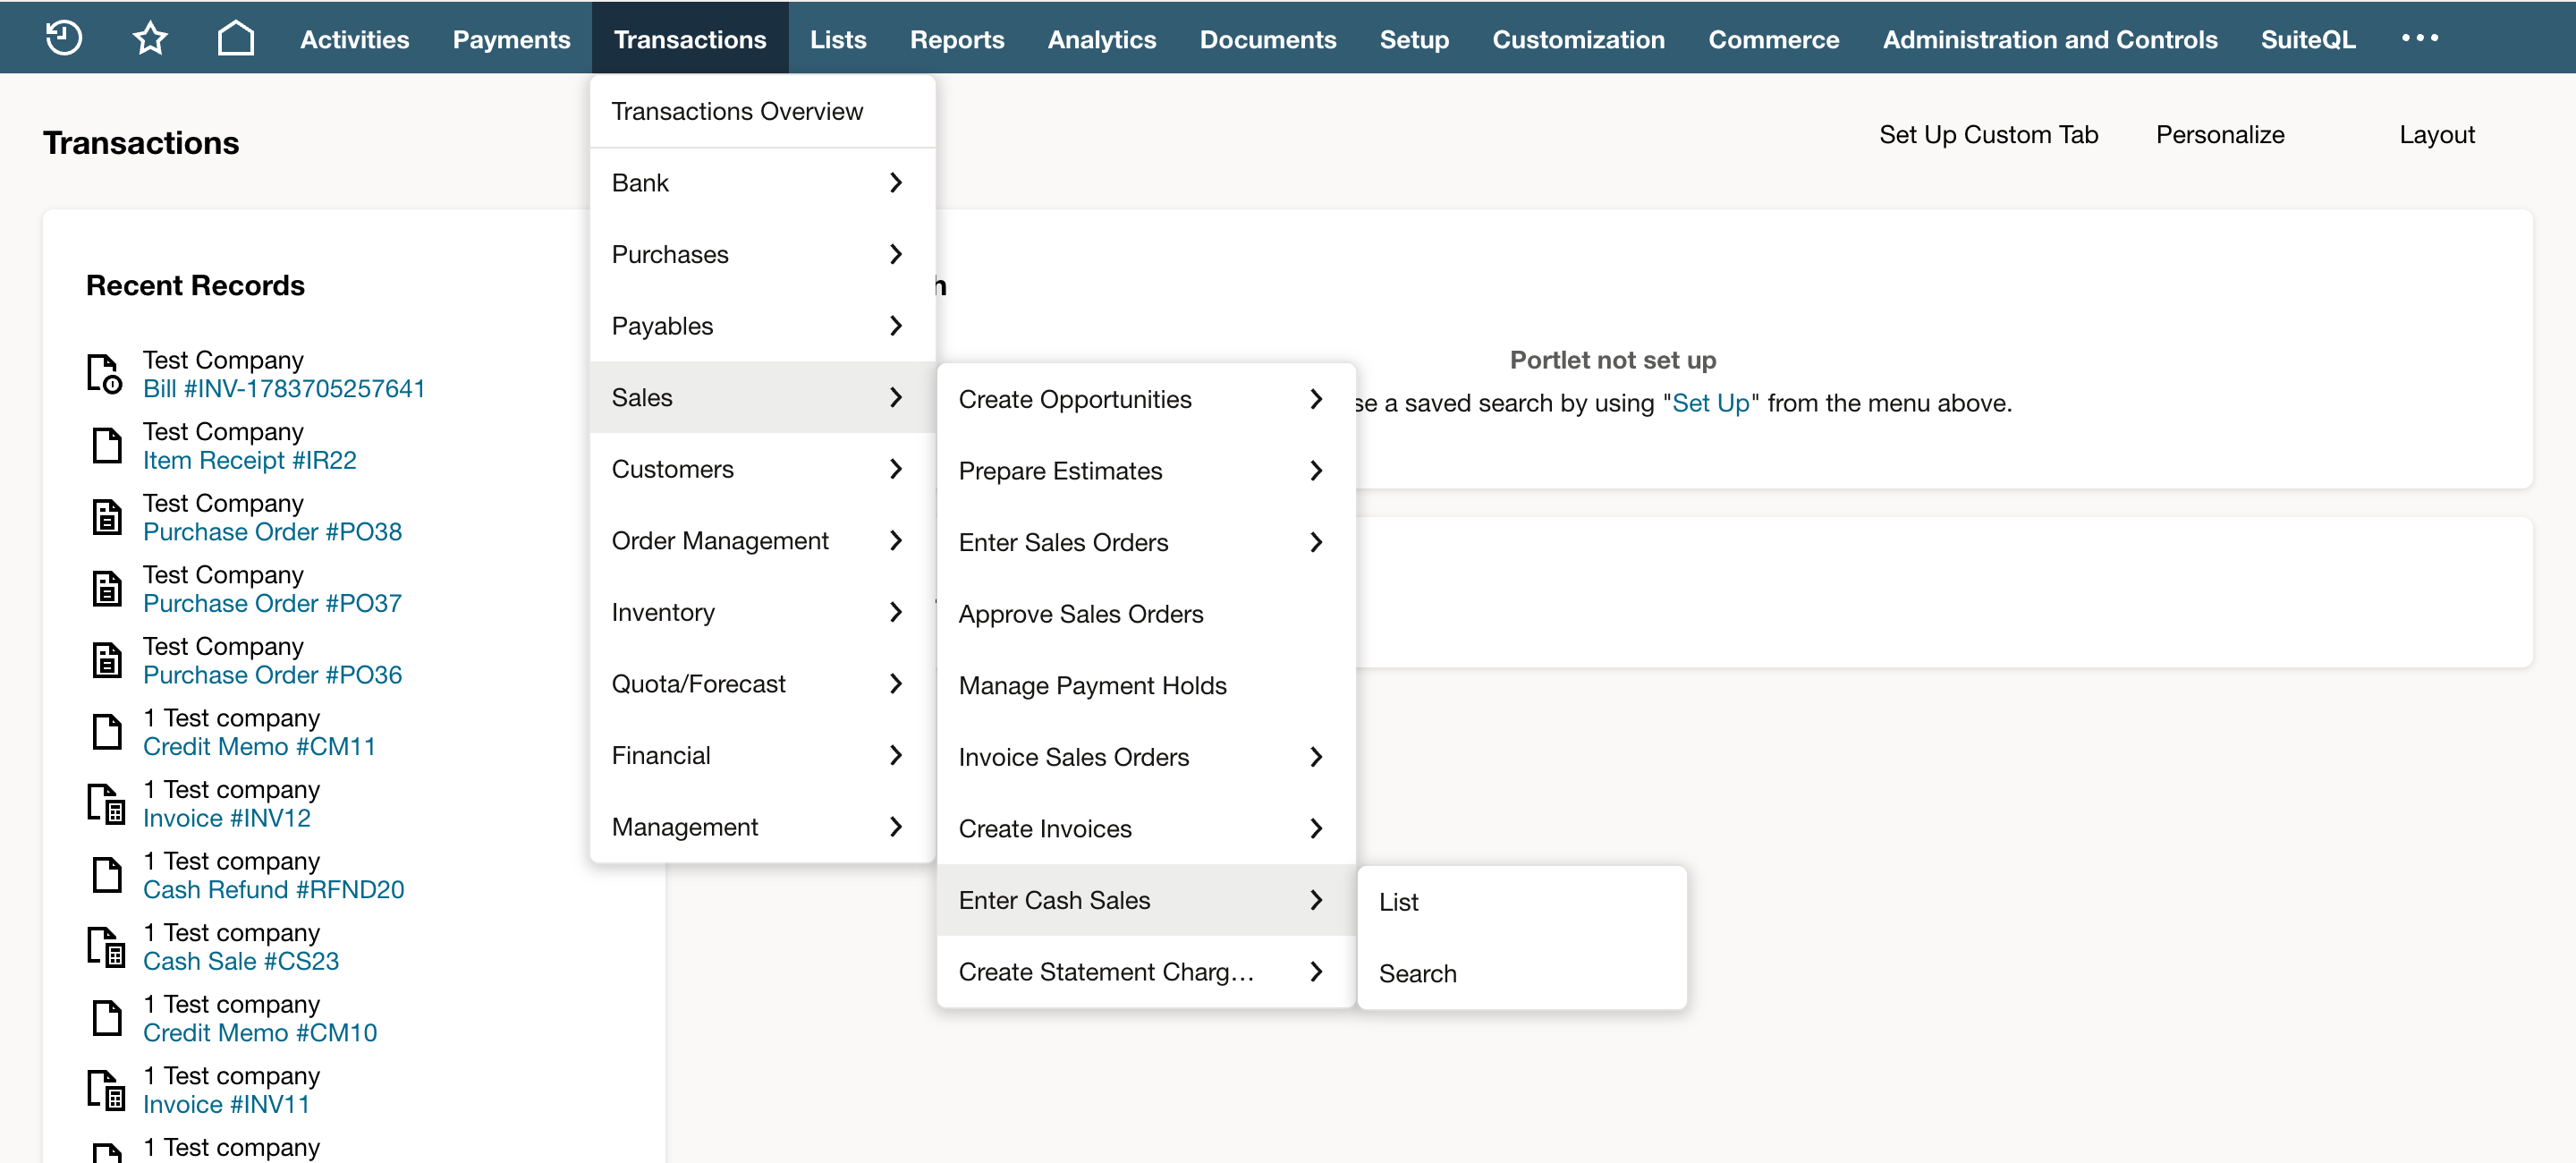2576x1163 pixels.
Task: Click the document icon beside Item Receipt #IR22
Action: click(107, 446)
